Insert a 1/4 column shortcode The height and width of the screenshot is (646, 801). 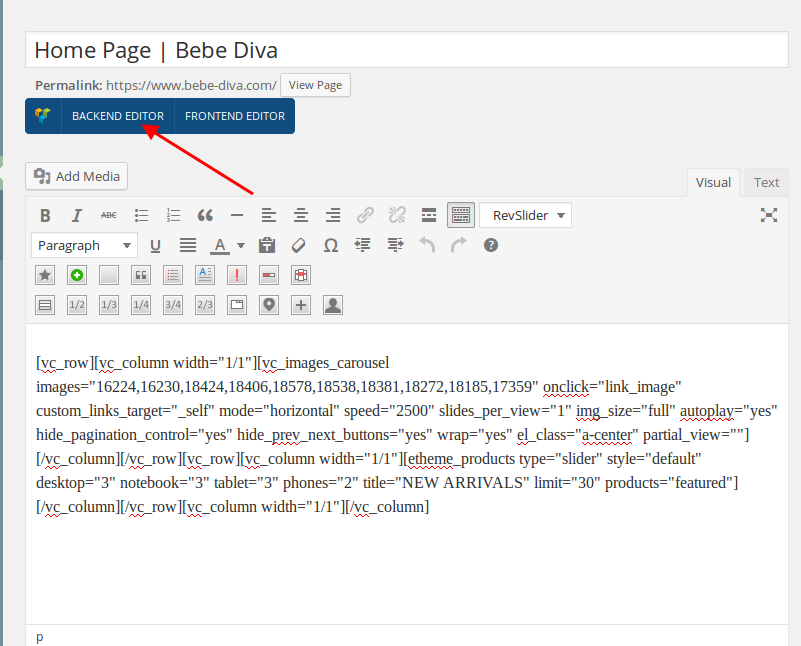(x=141, y=305)
